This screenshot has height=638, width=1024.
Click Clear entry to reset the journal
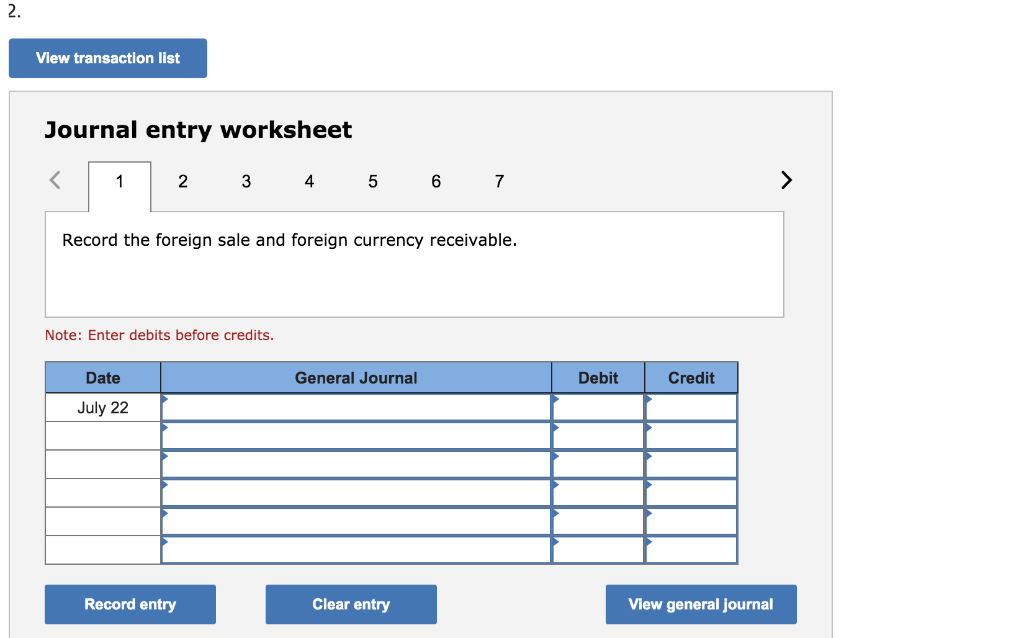[351, 604]
